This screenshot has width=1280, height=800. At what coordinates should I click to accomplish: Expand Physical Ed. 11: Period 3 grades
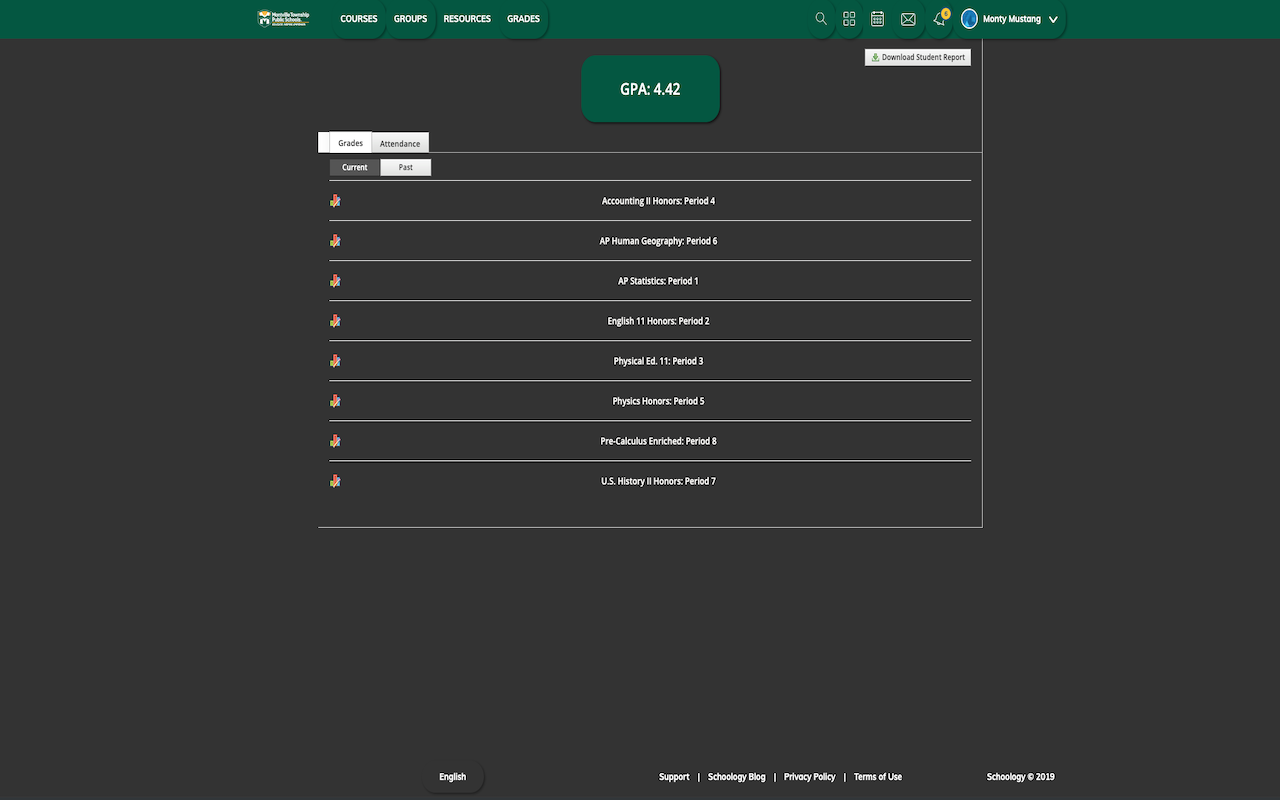tap(658, 361)
